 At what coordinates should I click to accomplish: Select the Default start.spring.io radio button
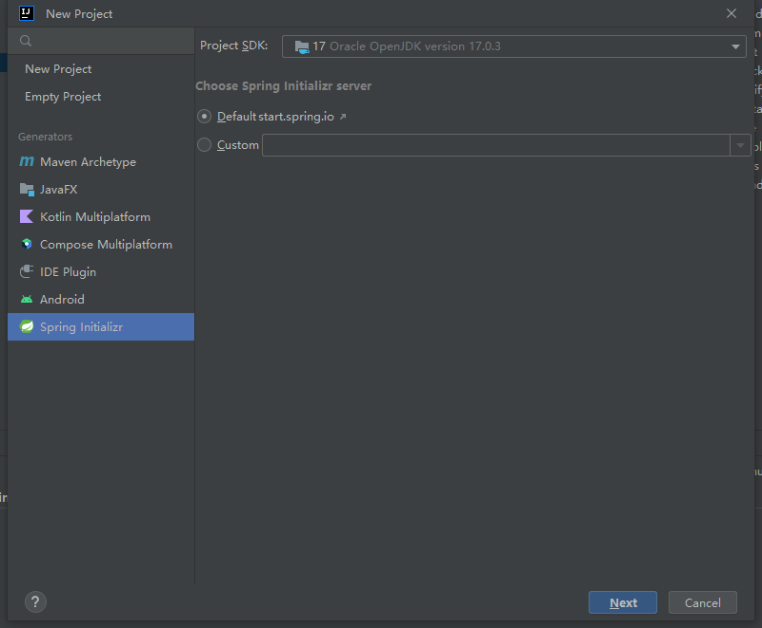pyautogui.click(x=204, y=117)
